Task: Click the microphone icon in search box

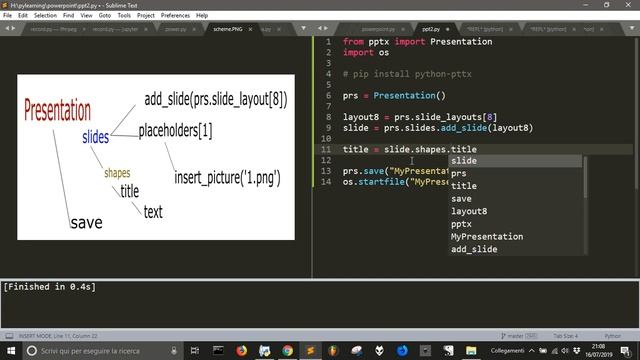Action: point(174,351)
